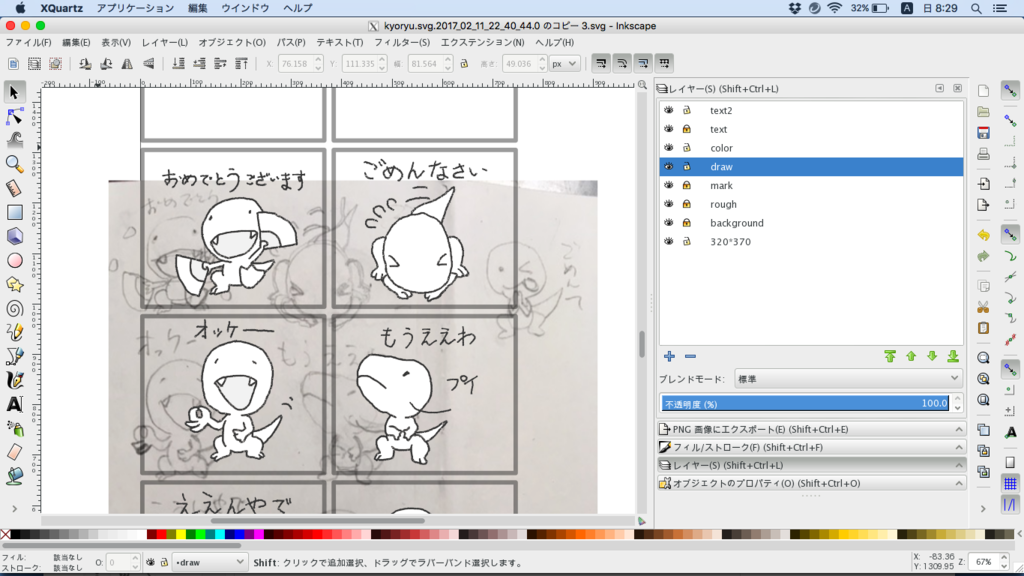Image resolution: width=1024 pixels, height=576 pixels.
Task: Select the Tweak tool
Action: point(14,140)
